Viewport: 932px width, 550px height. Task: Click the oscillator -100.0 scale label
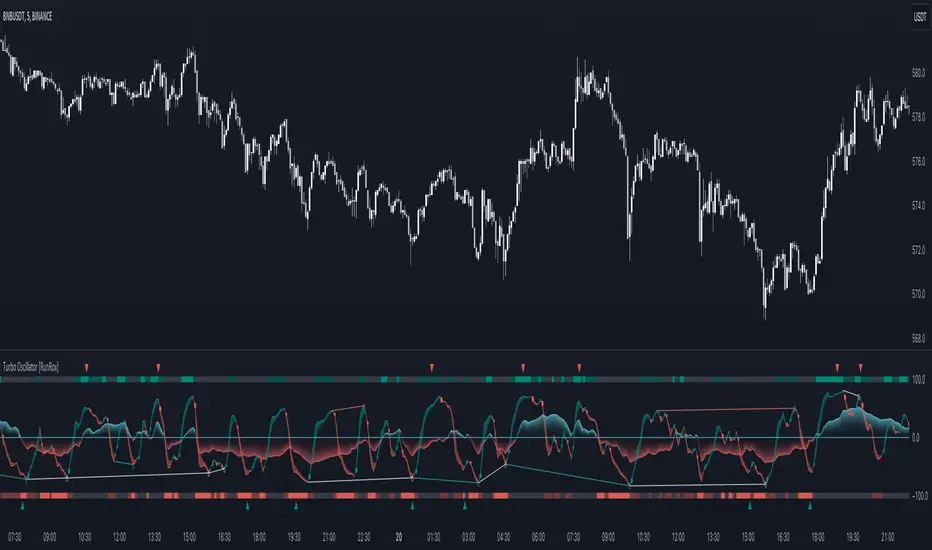[920, 495]
